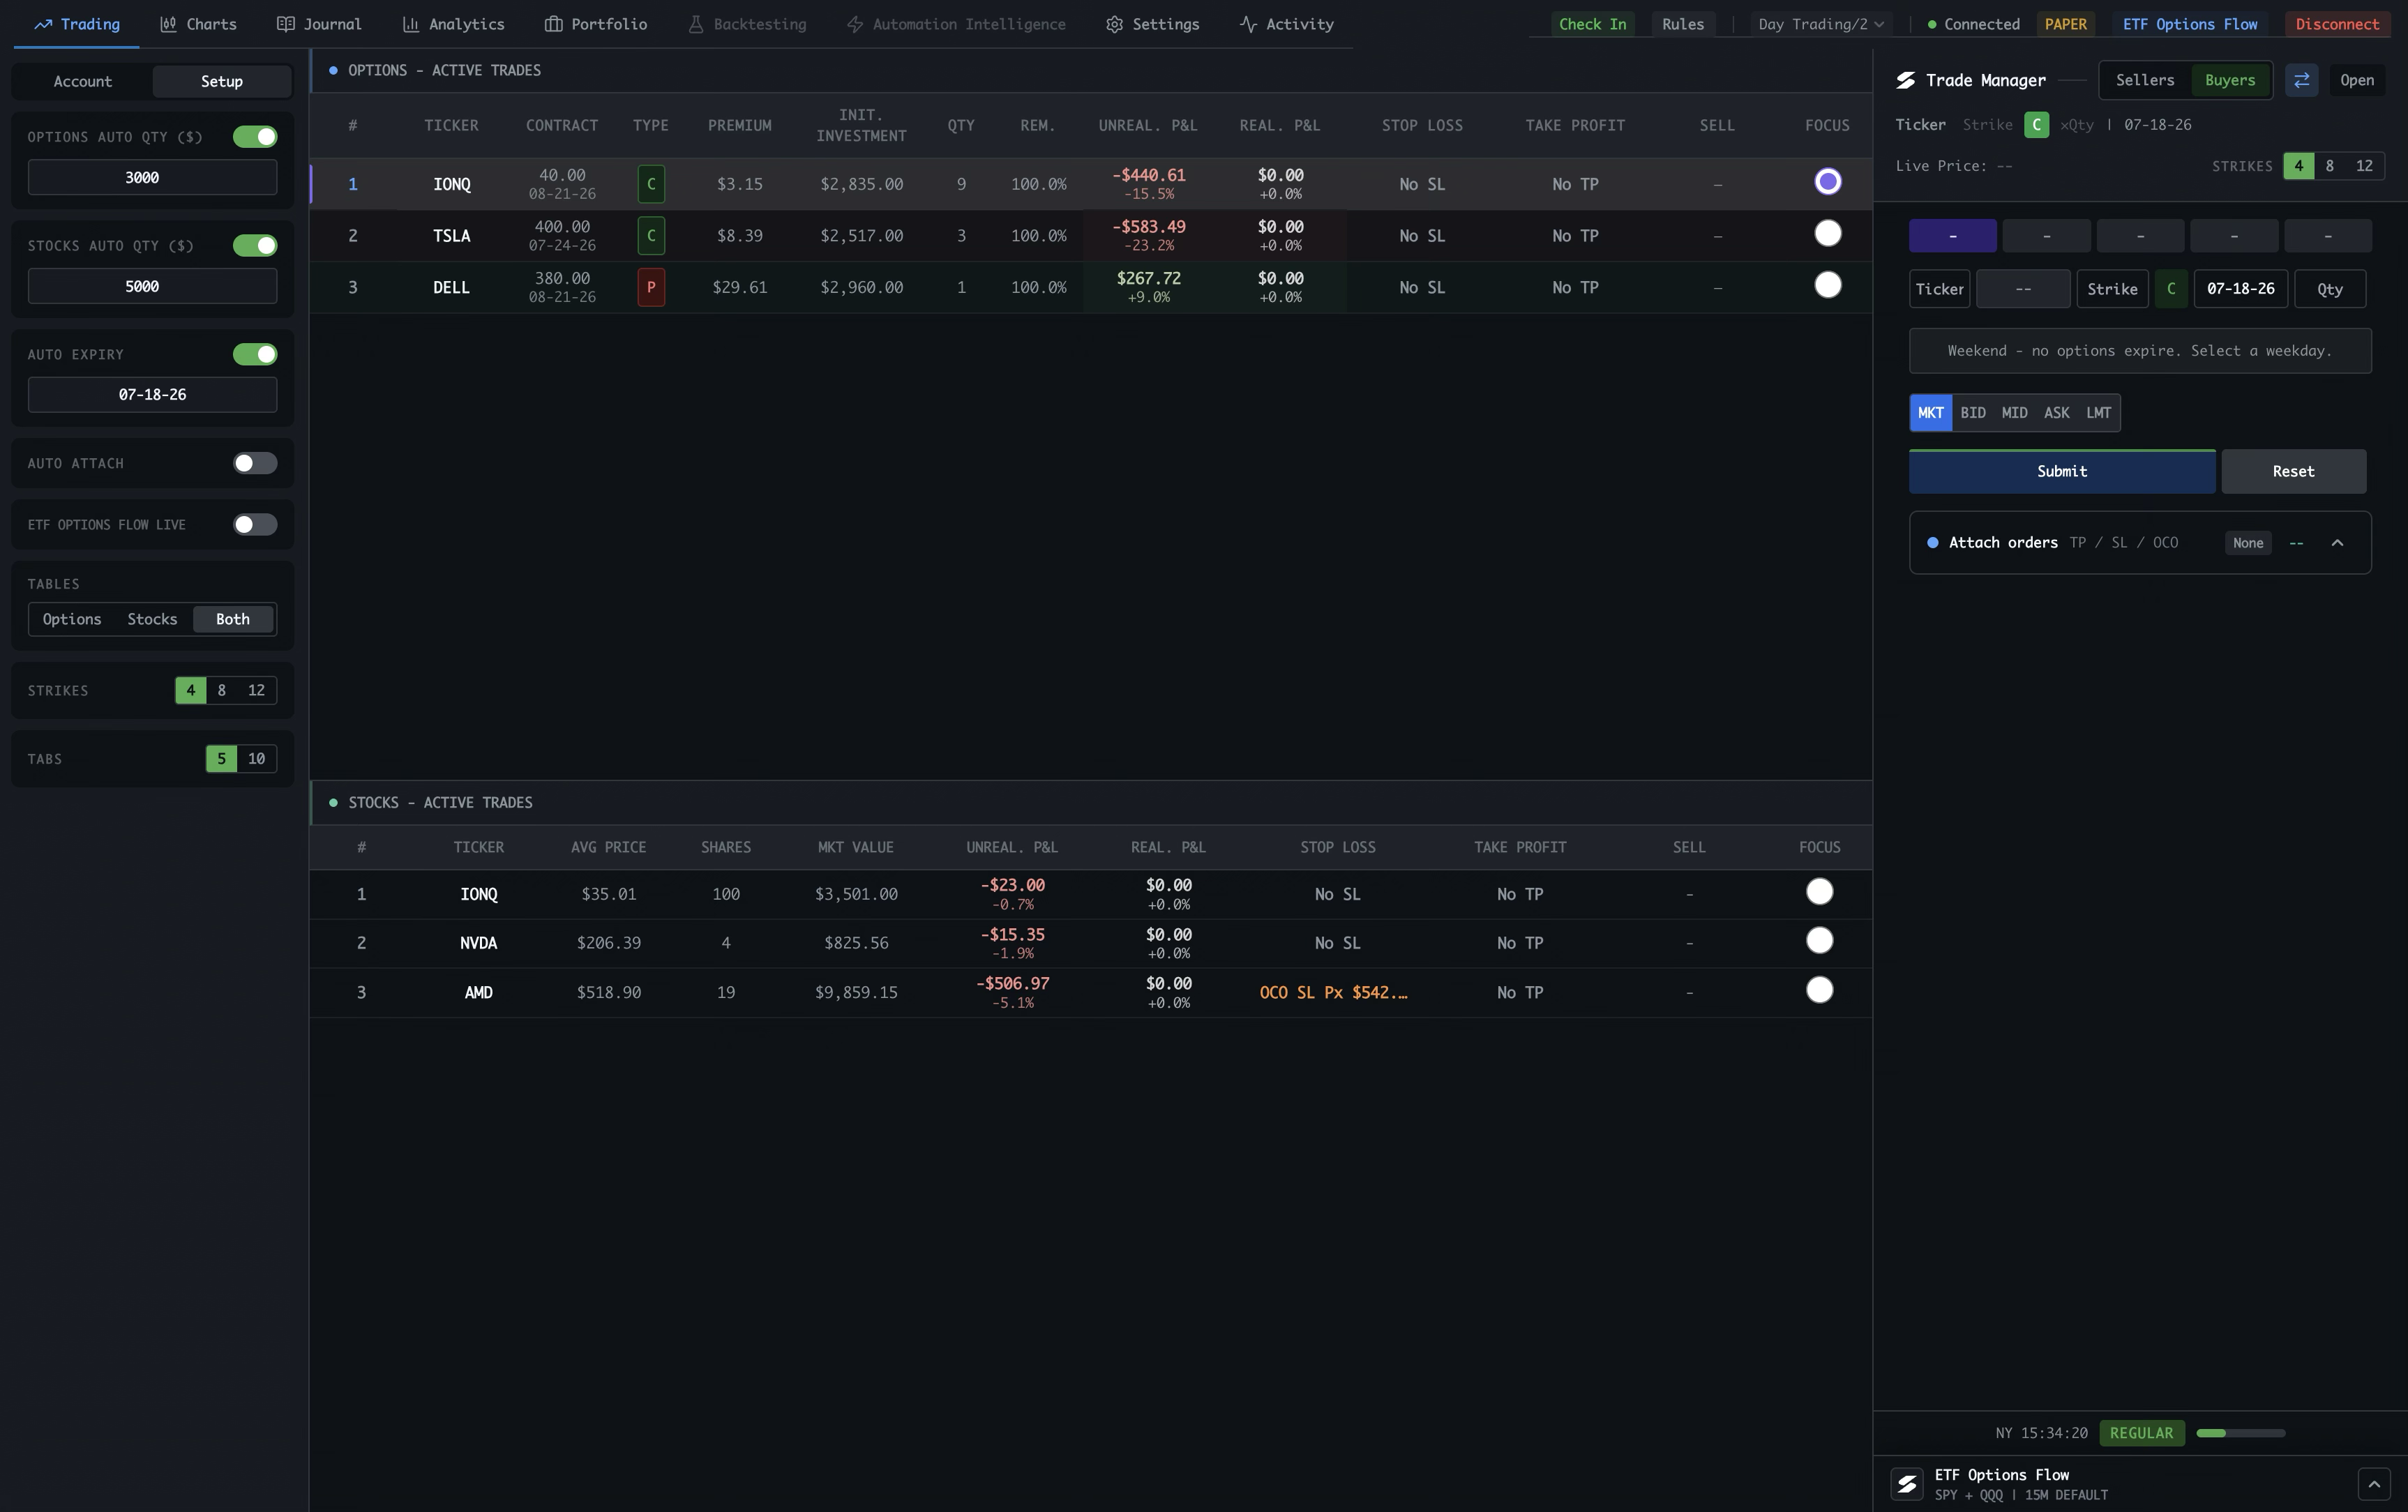This screenshot has width=2408, height=1512.
Task: Open the Settings tab
Action: [x=1152, y=24]
